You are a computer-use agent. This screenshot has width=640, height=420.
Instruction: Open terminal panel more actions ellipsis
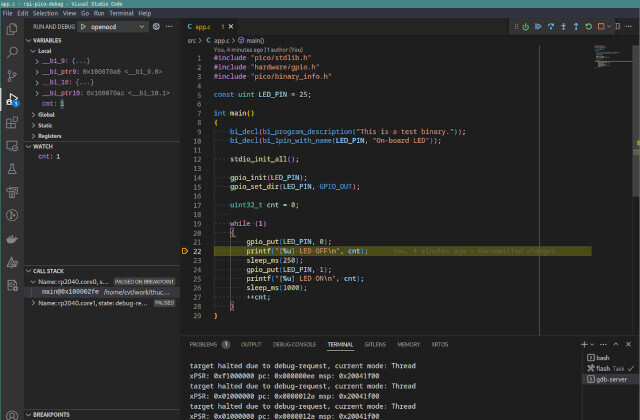(x=603, y=344)
